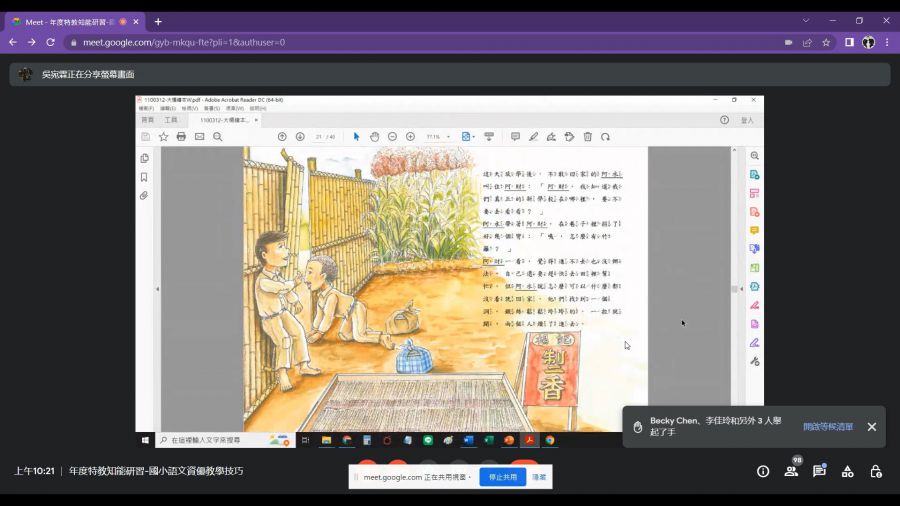Open the last menu in Acrobat menu bar
This screenshot has width=900, height=506.
coord(258,108)
